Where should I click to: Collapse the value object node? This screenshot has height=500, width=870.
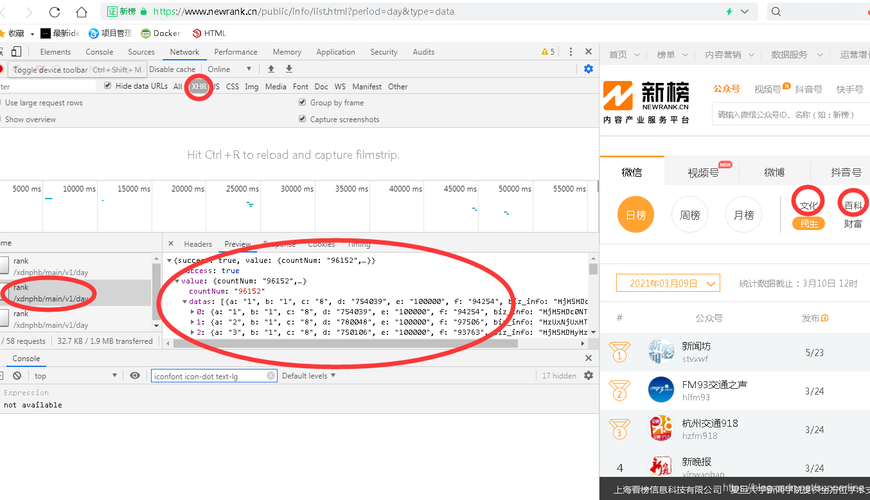[x=178, y=281]
